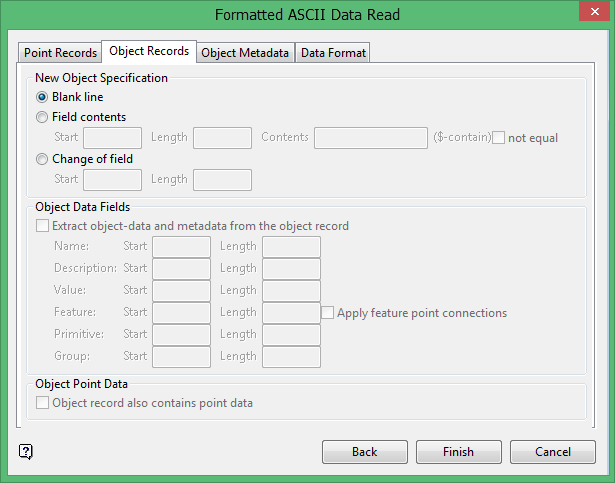The image size is (615, 483).
Task: Check Apply feature point connections
Action: pyautogui.click(x=328, y=313)
